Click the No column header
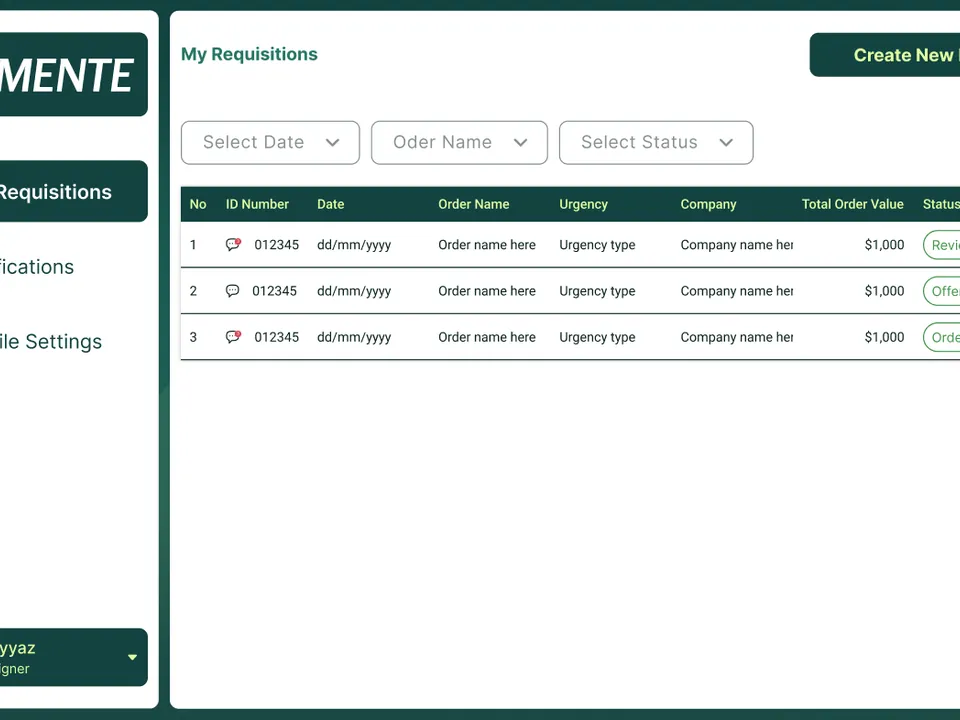 point(198,204)
